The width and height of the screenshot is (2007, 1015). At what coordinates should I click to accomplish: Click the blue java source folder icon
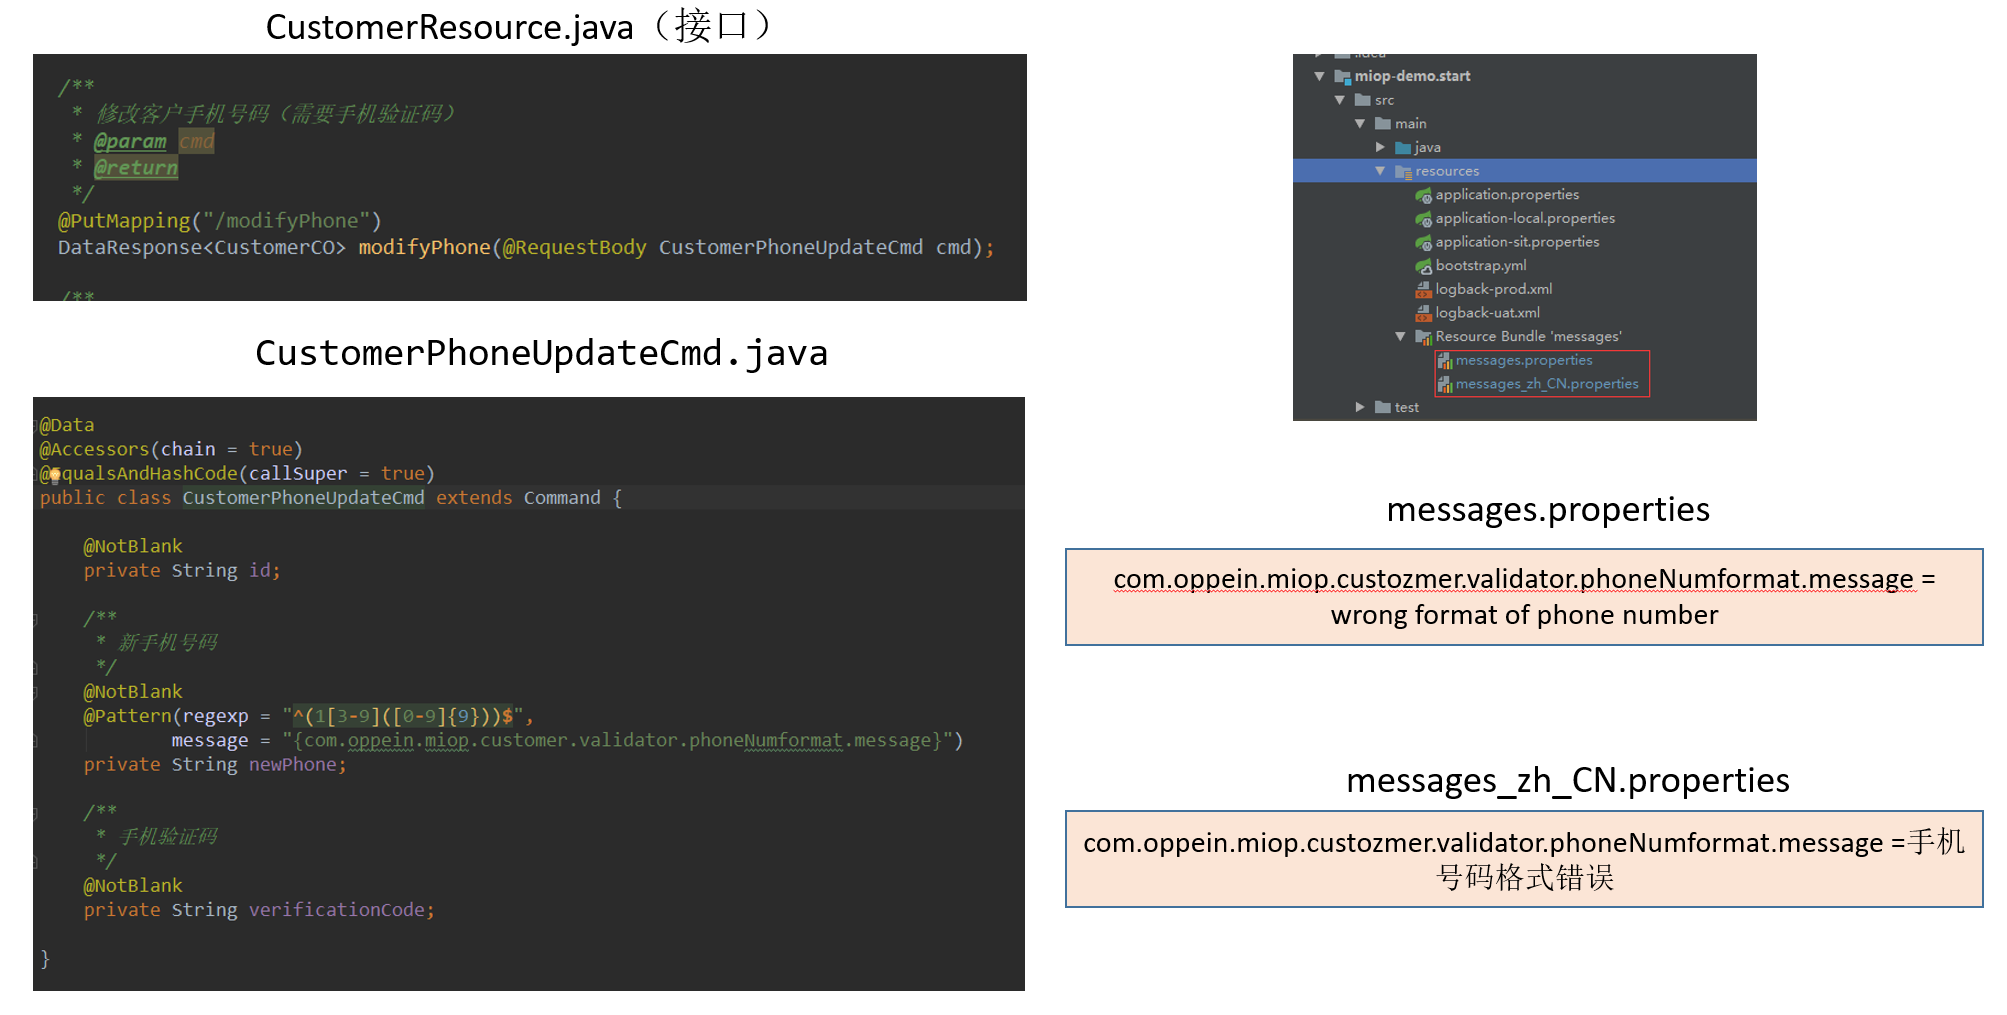point(1403,148)
